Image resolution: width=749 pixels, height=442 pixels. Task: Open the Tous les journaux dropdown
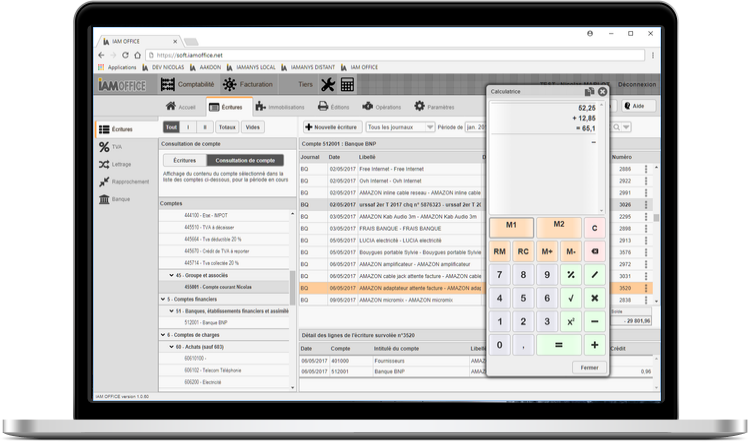pos(399,127)
